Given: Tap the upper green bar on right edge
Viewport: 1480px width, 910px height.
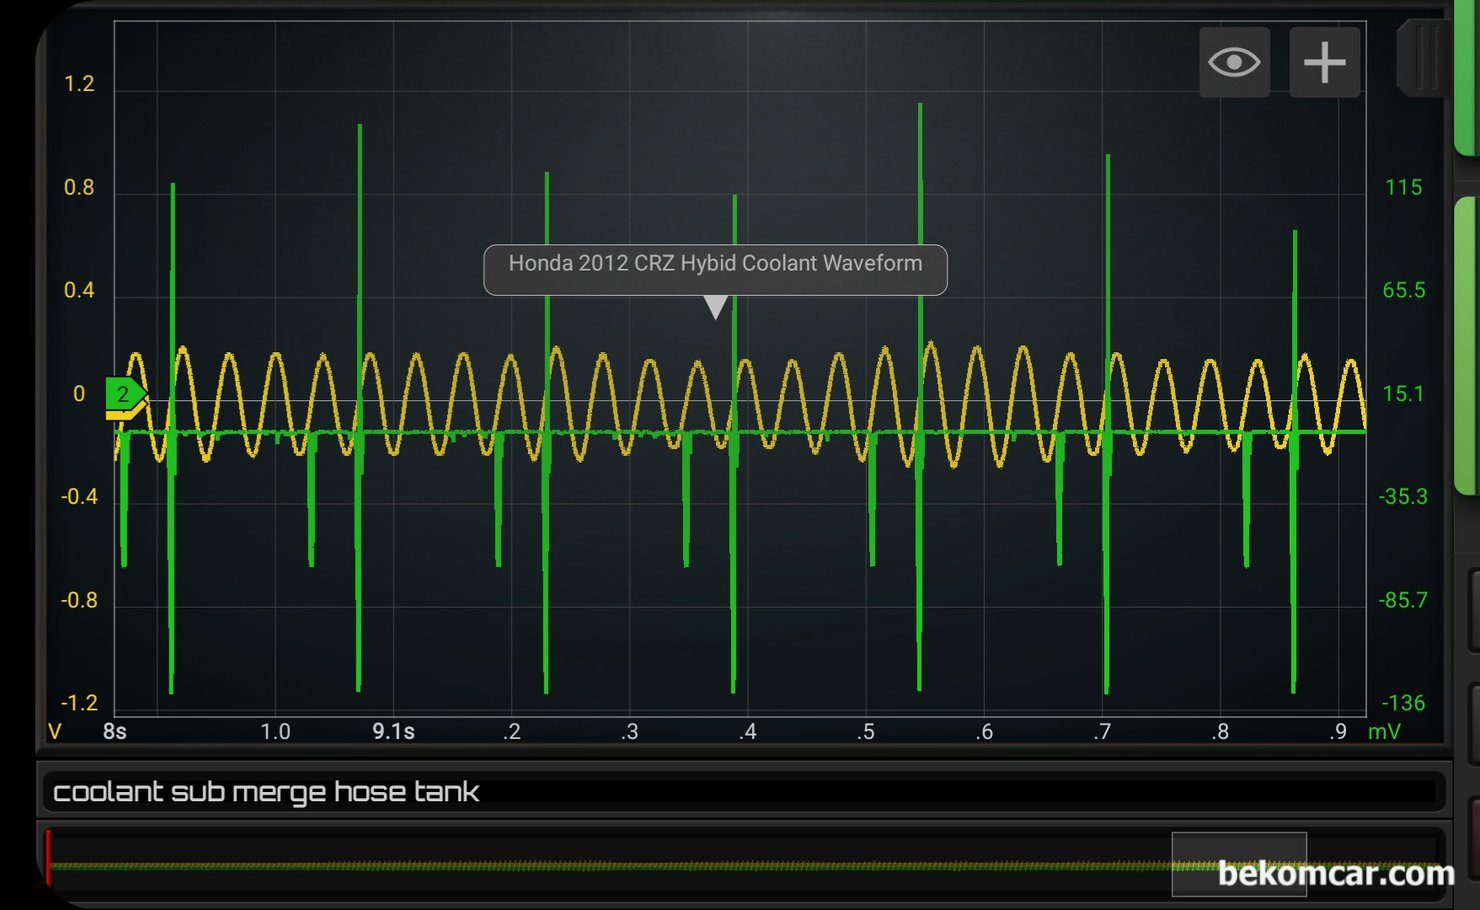Looking at the screenshot, I should tap(1468, 80).
